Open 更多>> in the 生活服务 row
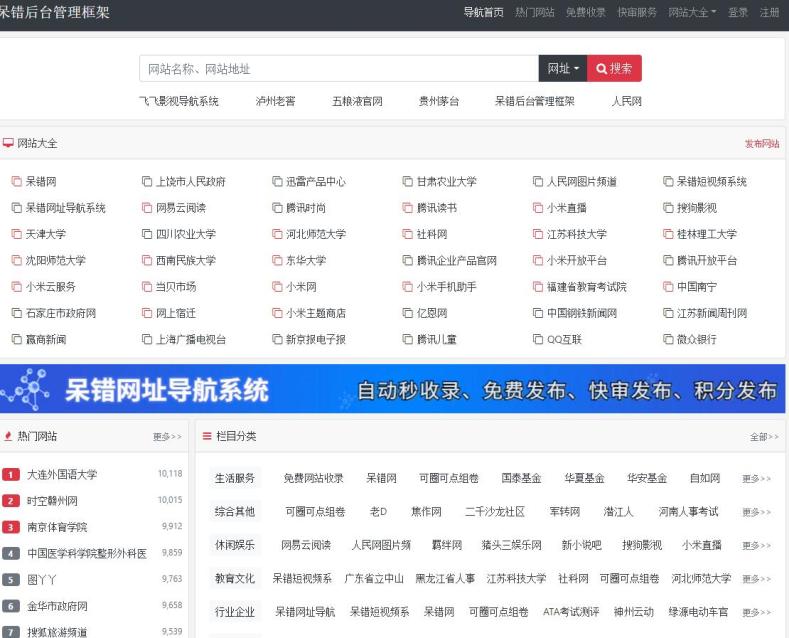Image resolution: width=789 pixels, height=638 pixels. click(x=756, y=478)
